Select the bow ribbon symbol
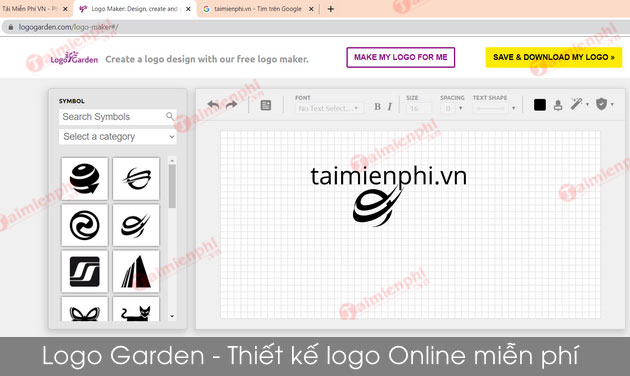Viewport: 630px width, 376px height. point(84,309)
